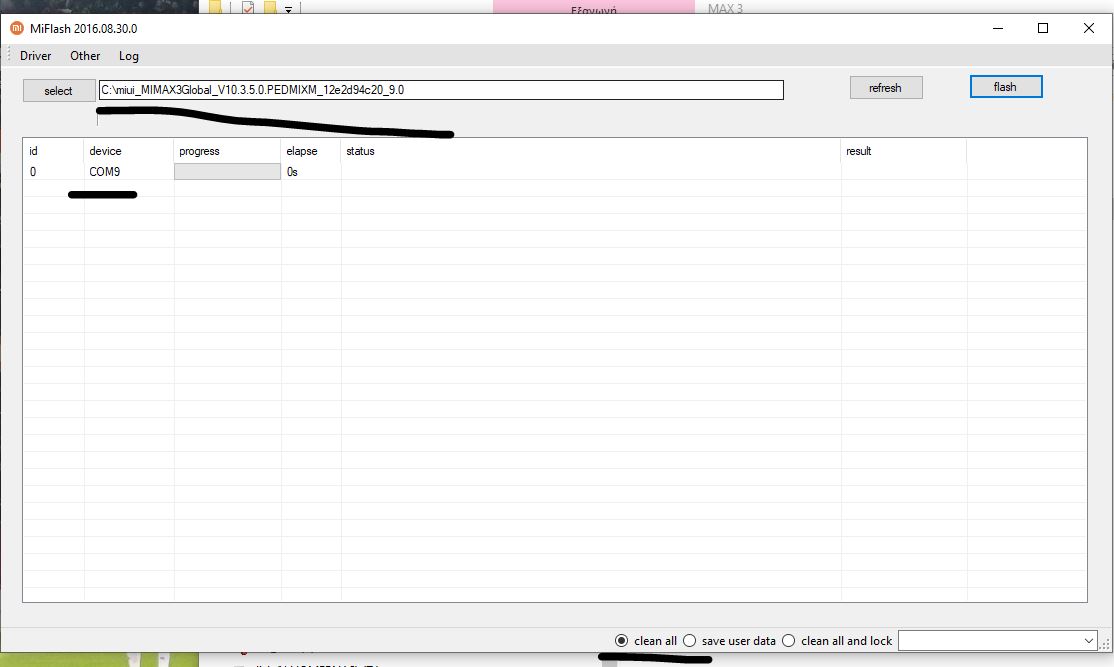Screen dimensions: 1114x667
Task: Maximize the MiFlash window
Action: coord(1043,28)
